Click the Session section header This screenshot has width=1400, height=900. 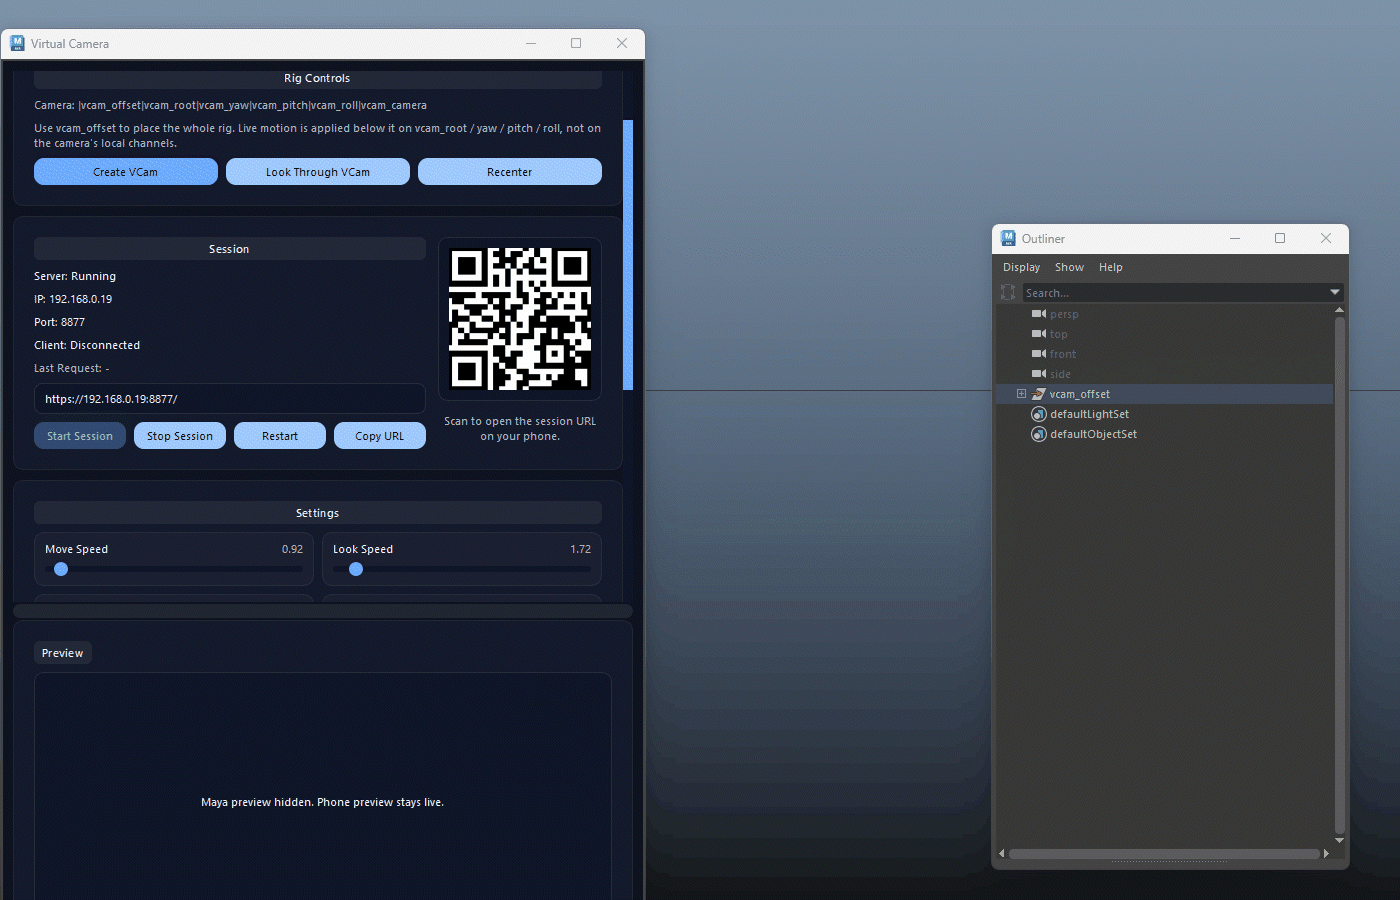pos(230,249)
